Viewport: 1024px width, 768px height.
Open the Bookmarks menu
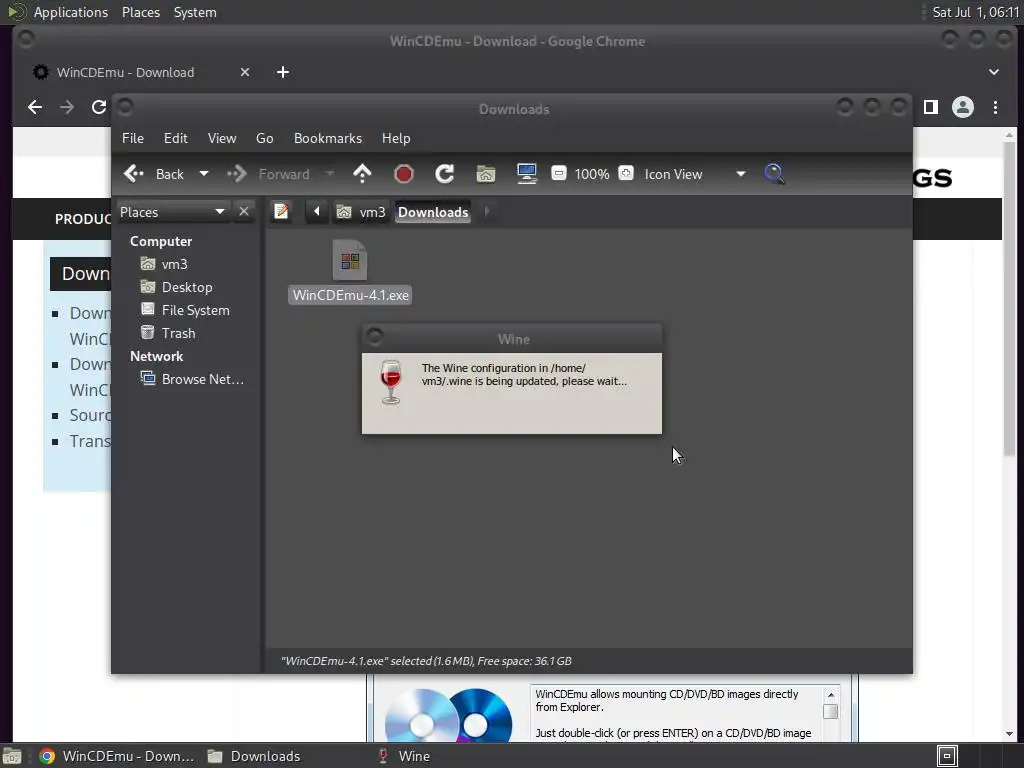(x=328, y=138)
